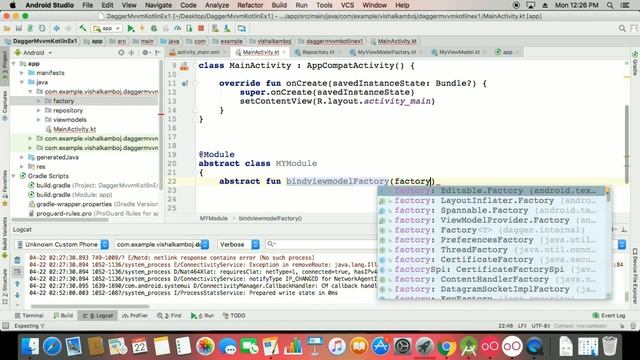Open the com.example.vishalkamboj process dropdown
Screen dimensions: 640x360
pos(162,244)
